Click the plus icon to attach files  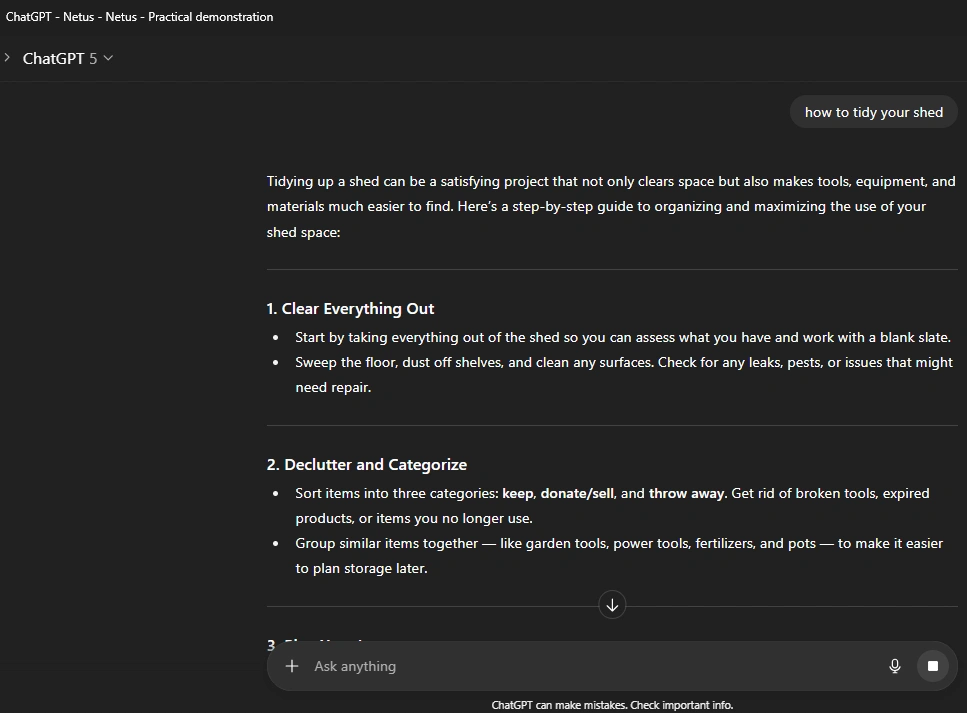tap(292, 666)
